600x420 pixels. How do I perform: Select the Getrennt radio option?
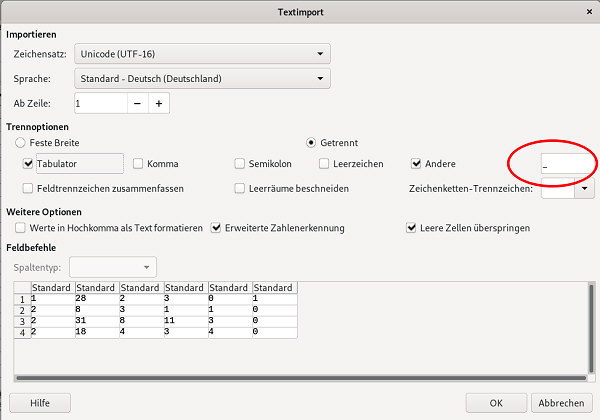click(x=311, y=143)
